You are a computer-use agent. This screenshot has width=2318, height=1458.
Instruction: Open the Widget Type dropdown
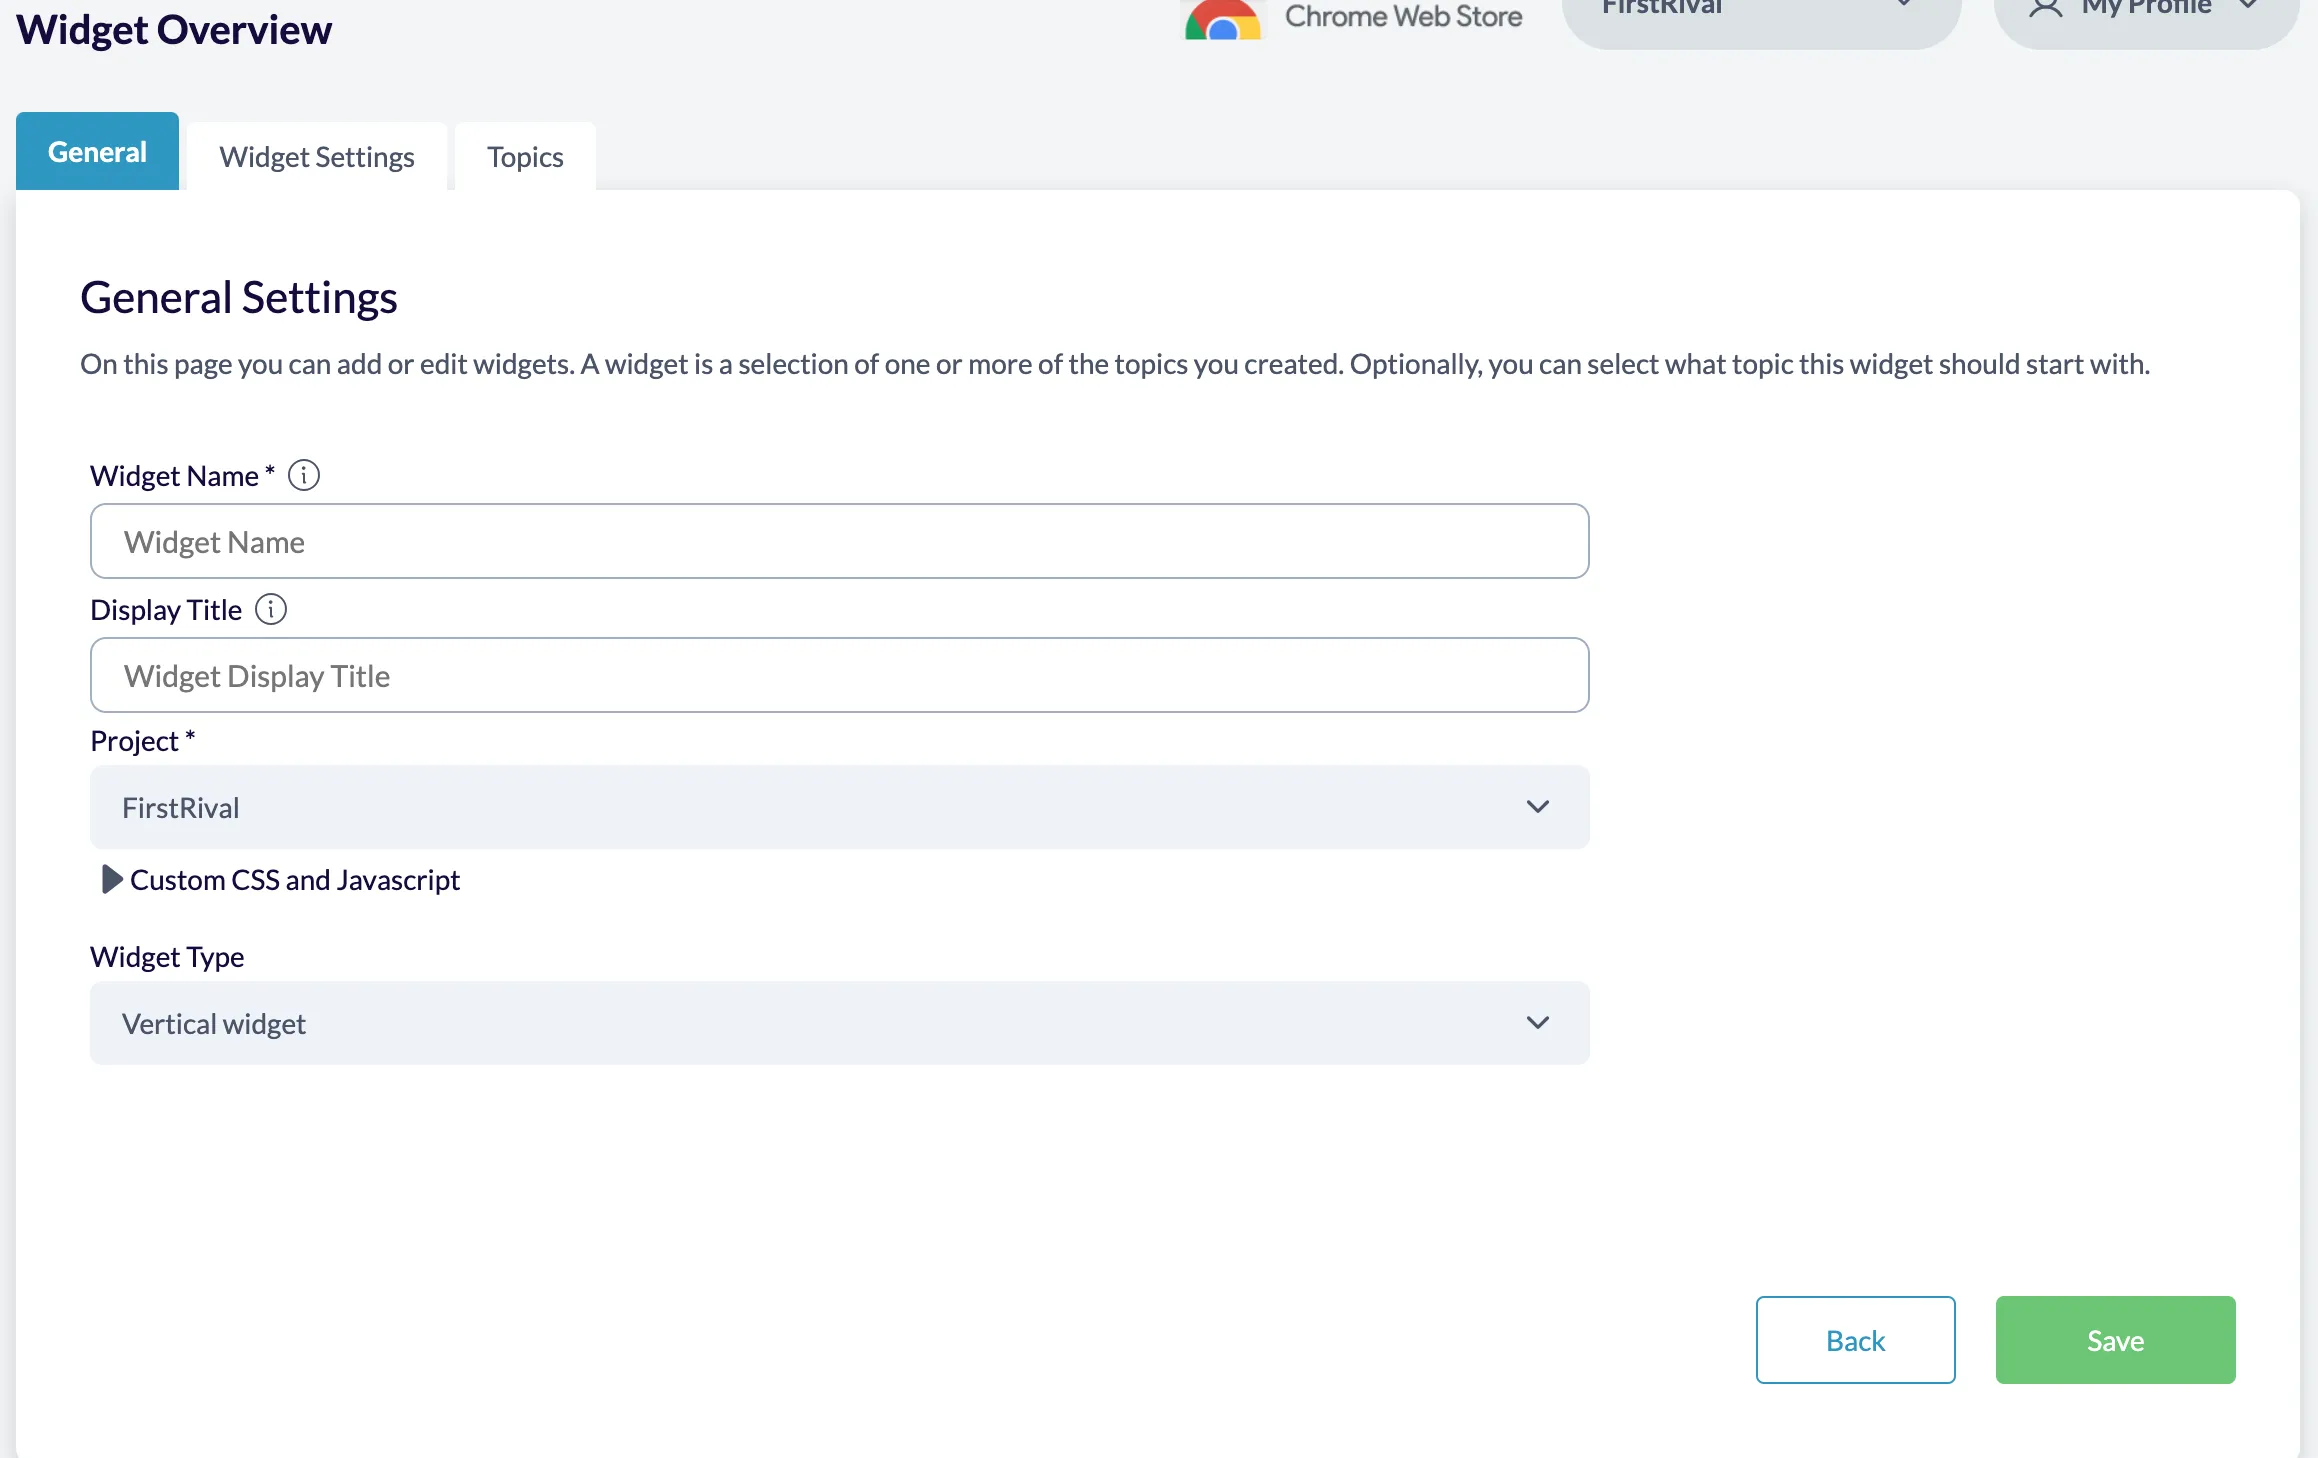[x=839, y=1022]
